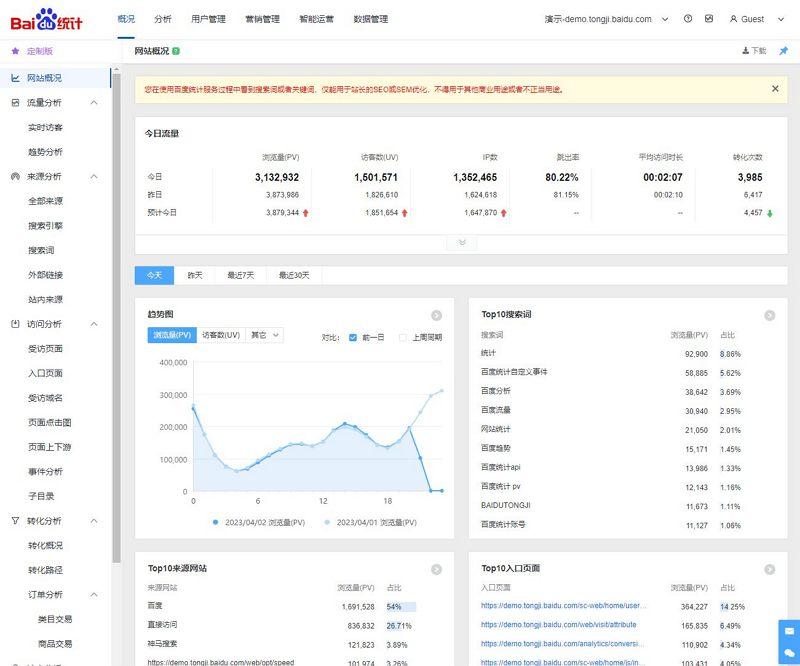The image size is (800, 666).
Task: Click the Guest user avatar icon
Action: pos(734,19)
